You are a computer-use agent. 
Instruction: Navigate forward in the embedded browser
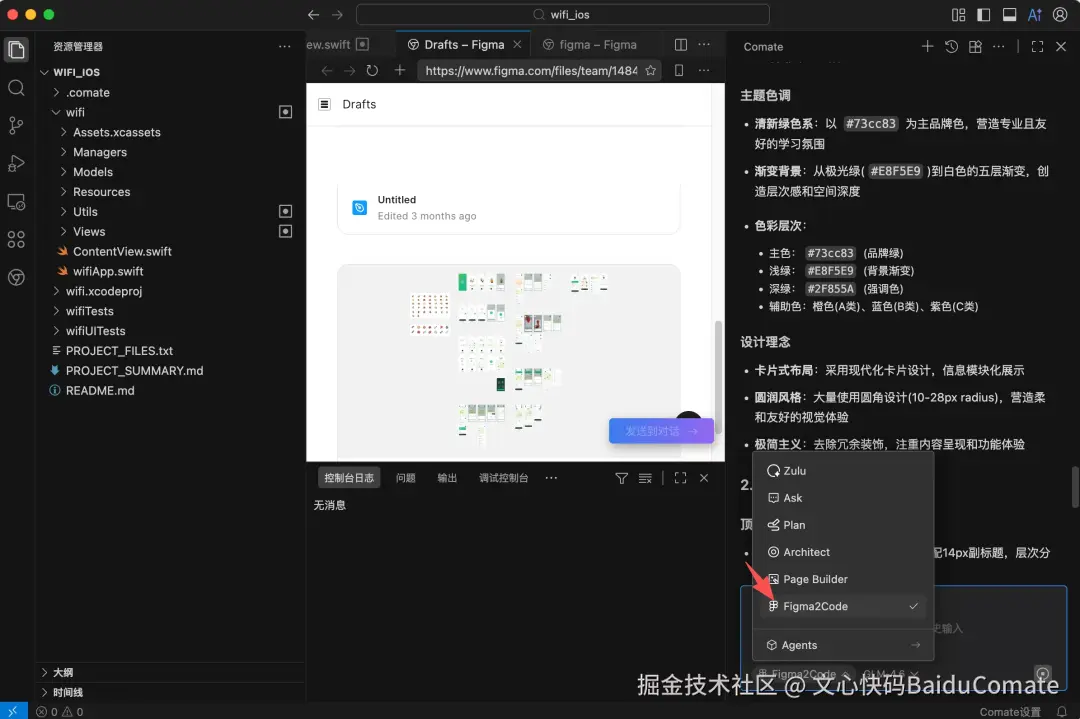349,70
